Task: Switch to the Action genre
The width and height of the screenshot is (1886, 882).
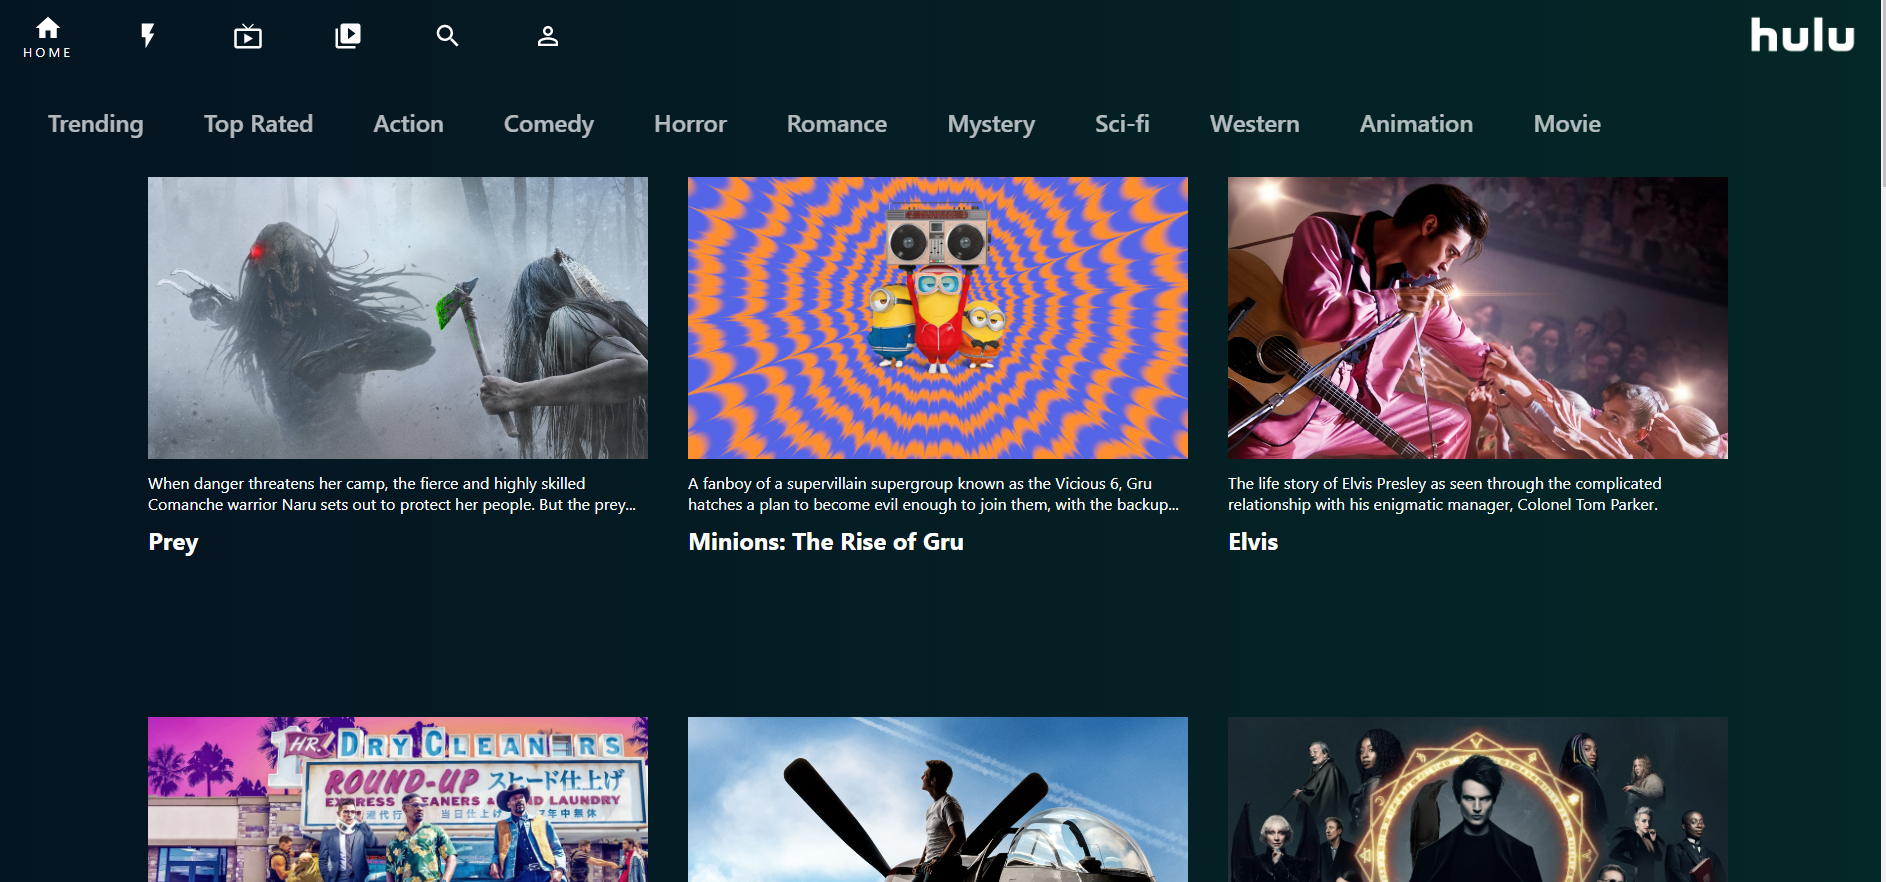Action: (x=408, y=124)
